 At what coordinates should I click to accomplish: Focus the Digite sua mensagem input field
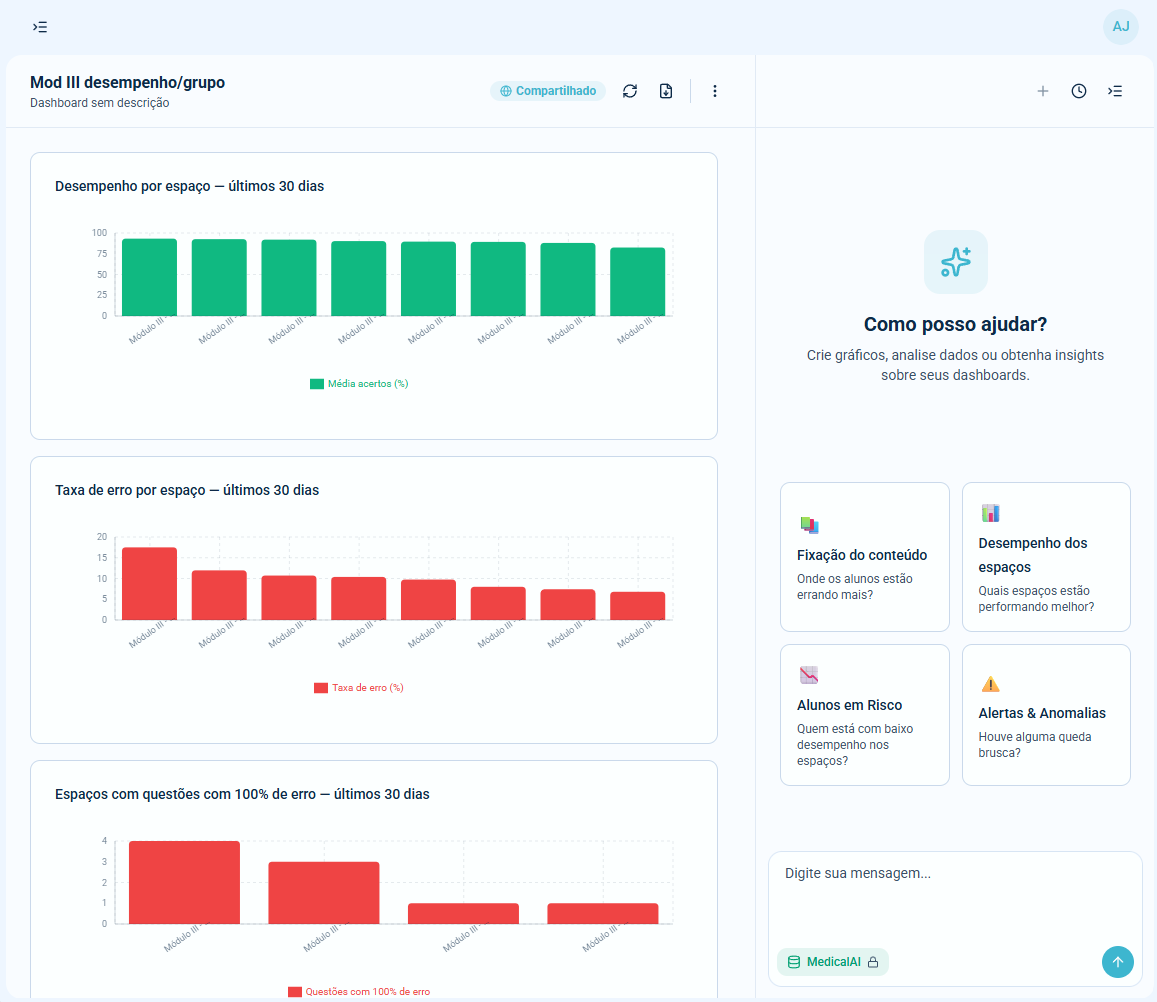point(956,897)
